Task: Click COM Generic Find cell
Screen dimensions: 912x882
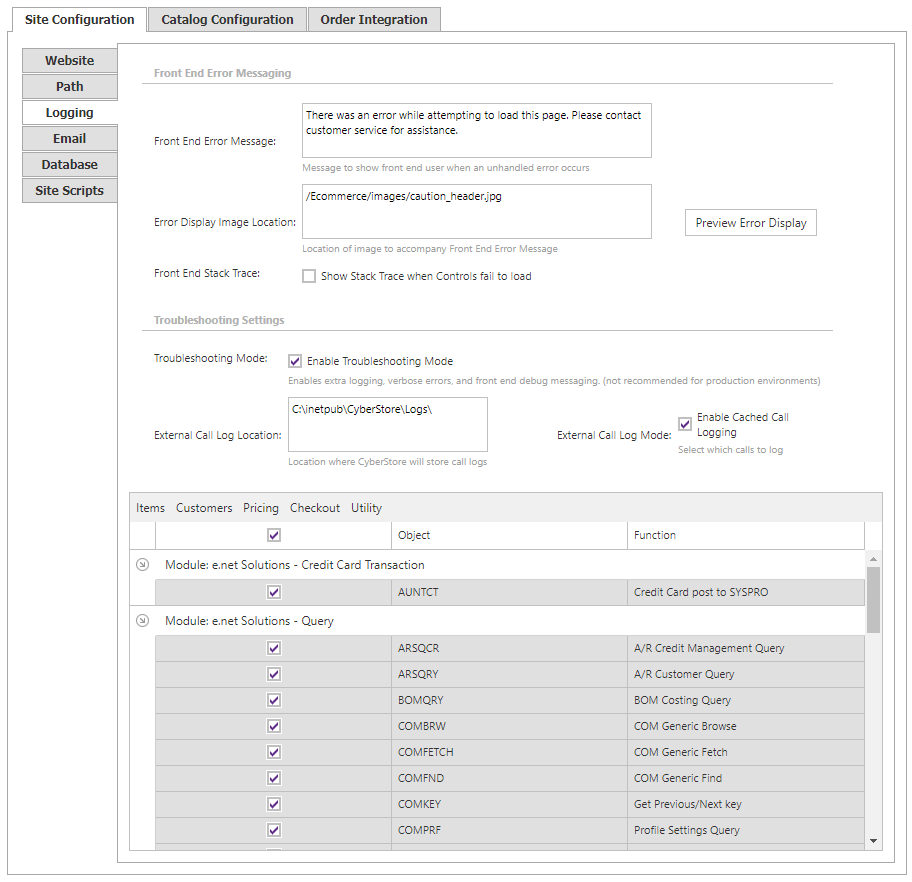Action: [x=746, y=778]
